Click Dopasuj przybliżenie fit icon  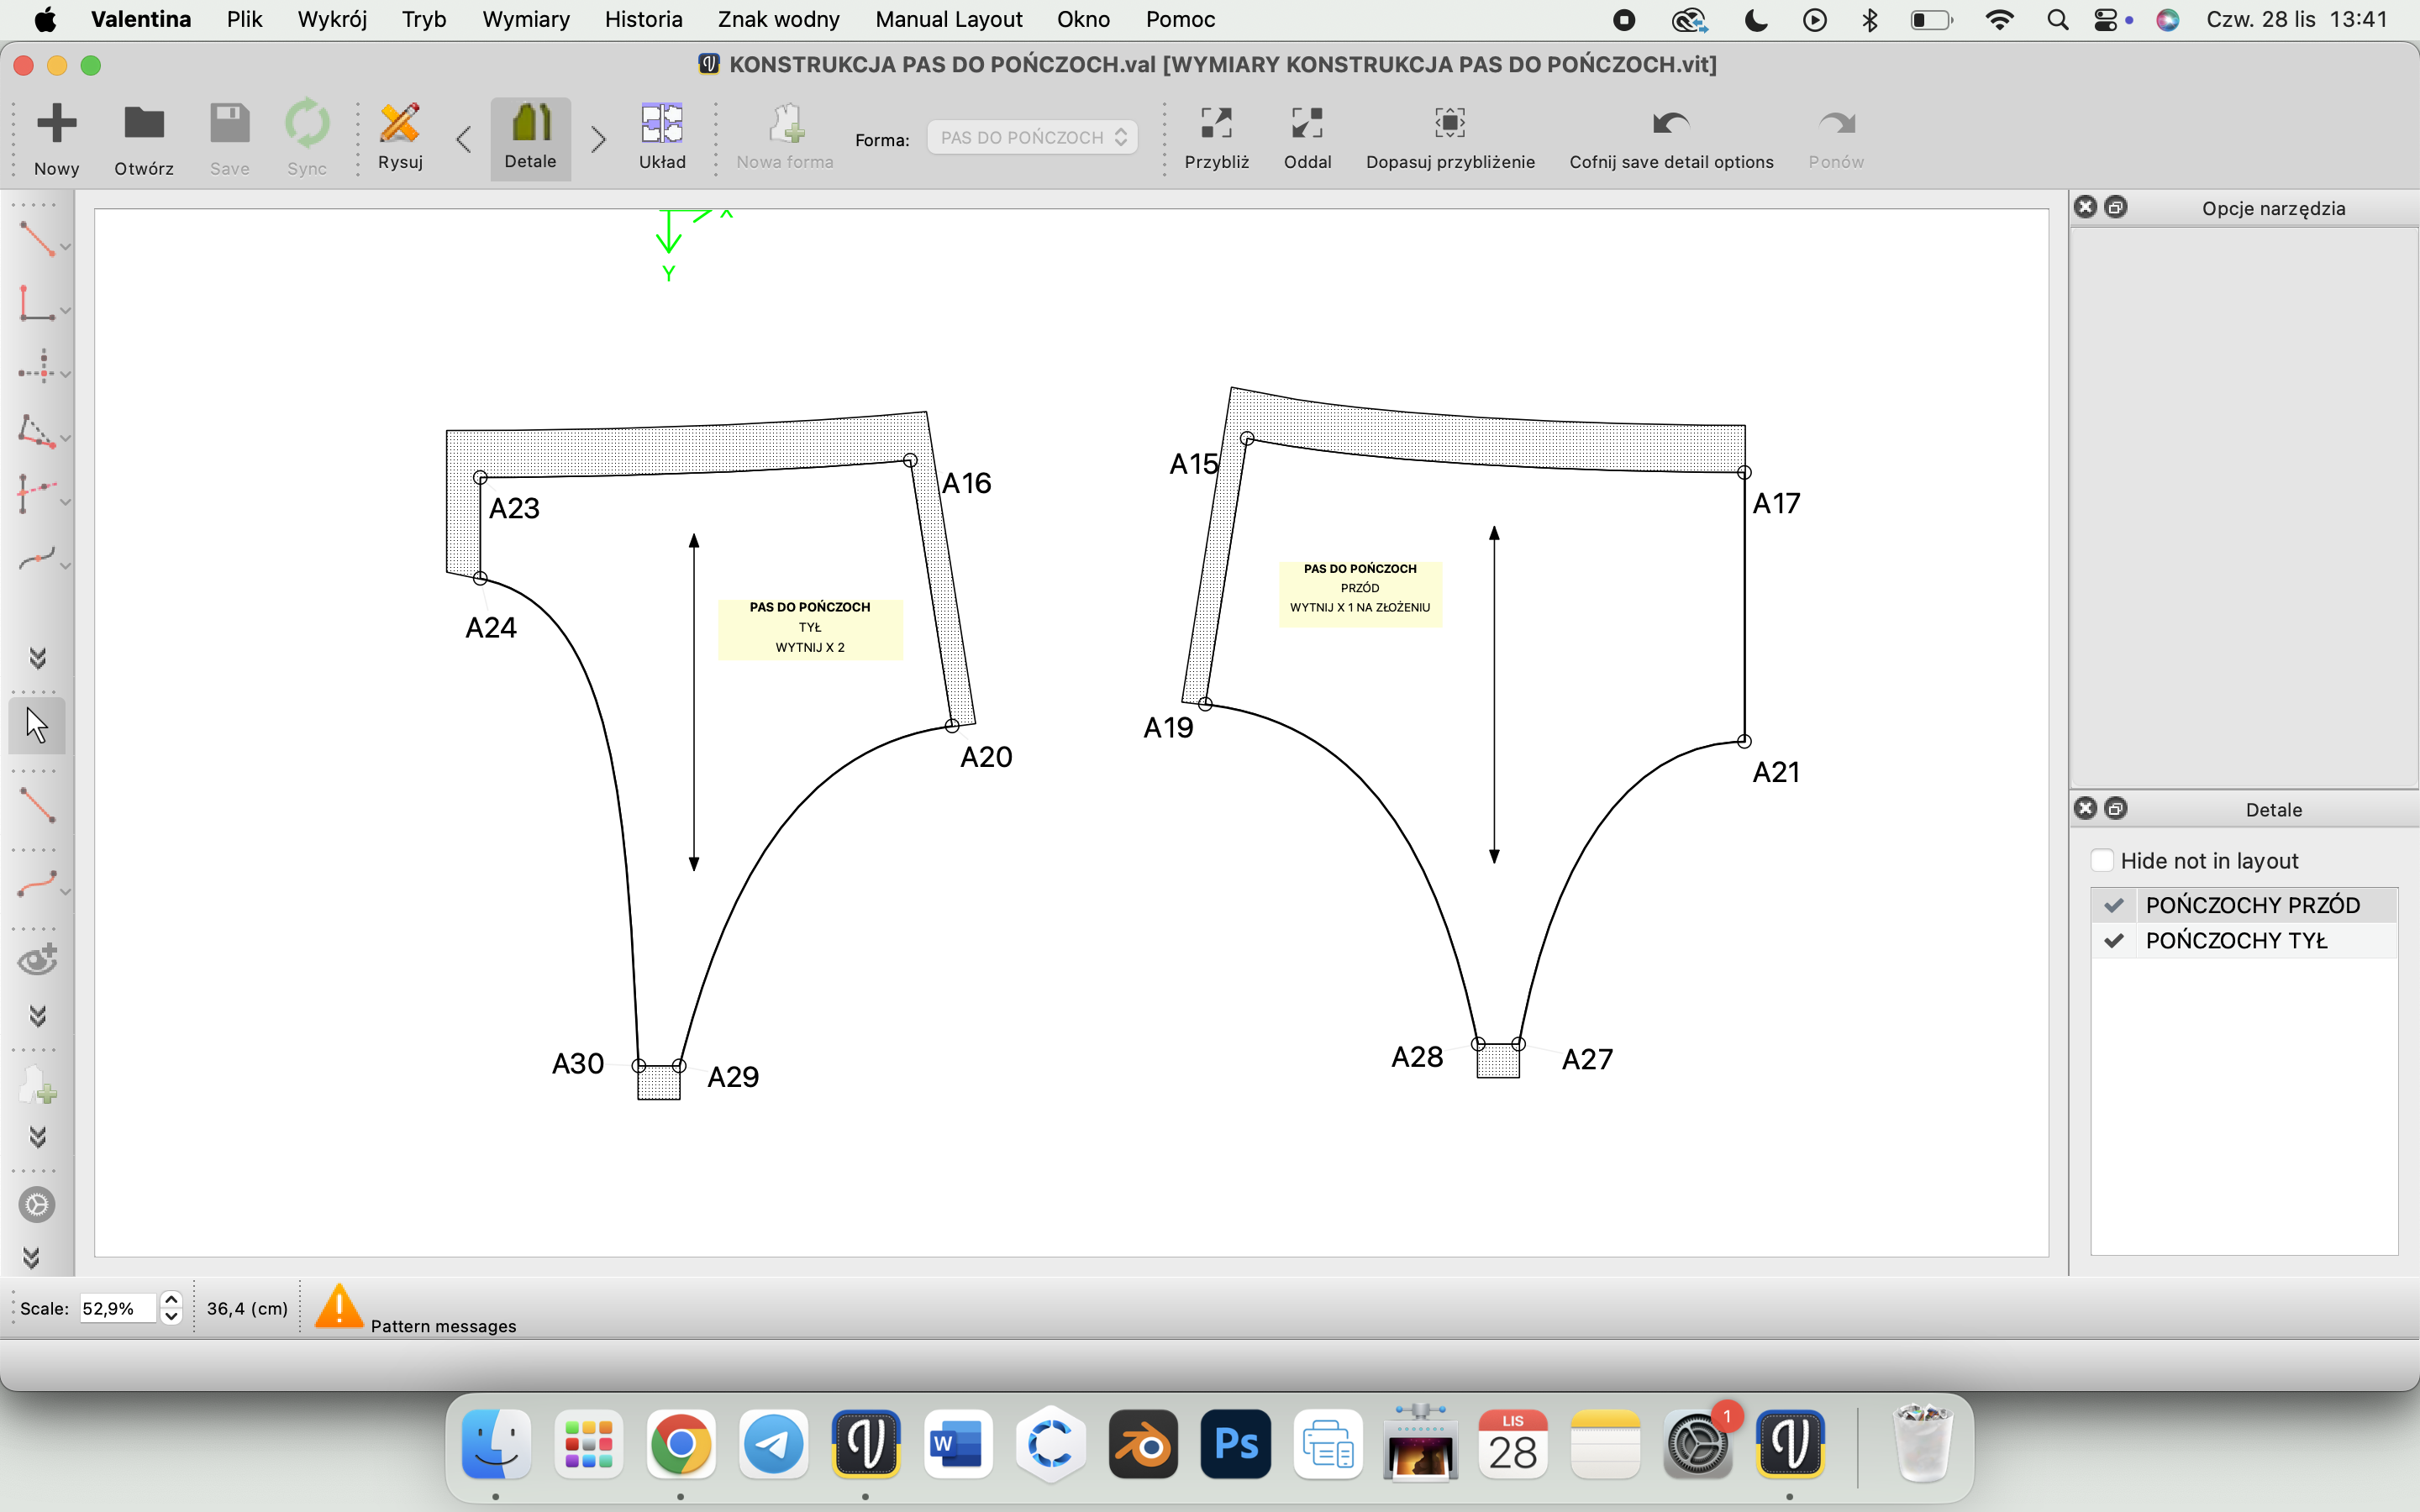[x=1450, y=124]
